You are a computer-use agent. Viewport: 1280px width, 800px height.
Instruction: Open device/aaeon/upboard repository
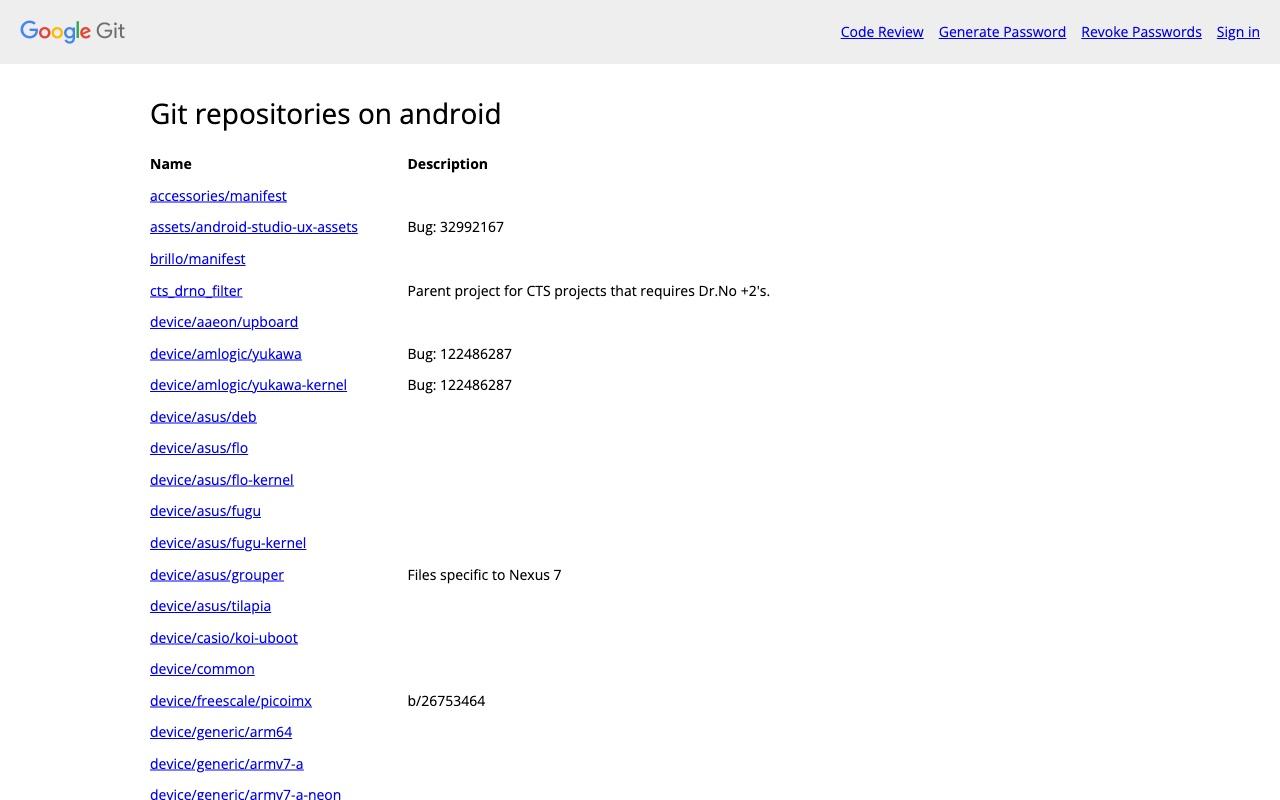[x=224, y=322]
